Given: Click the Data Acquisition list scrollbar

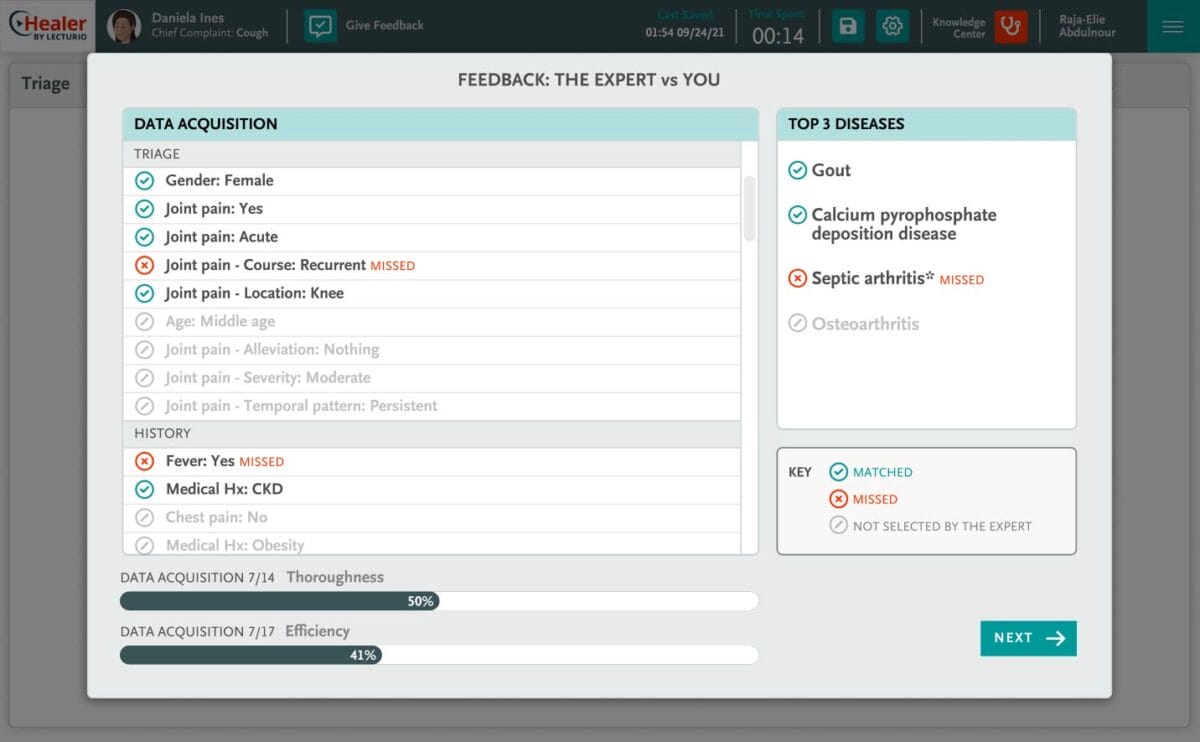Looking at the screenshot, I should tap(749, 208).
